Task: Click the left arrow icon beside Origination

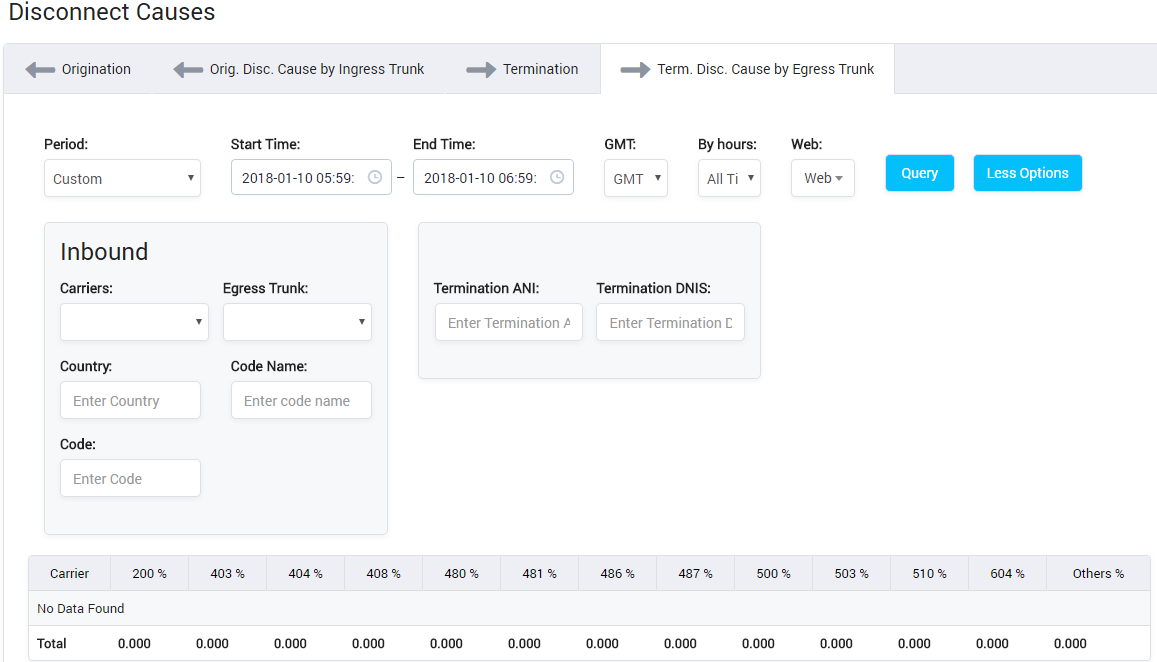Action: click(x=40, y=70)
